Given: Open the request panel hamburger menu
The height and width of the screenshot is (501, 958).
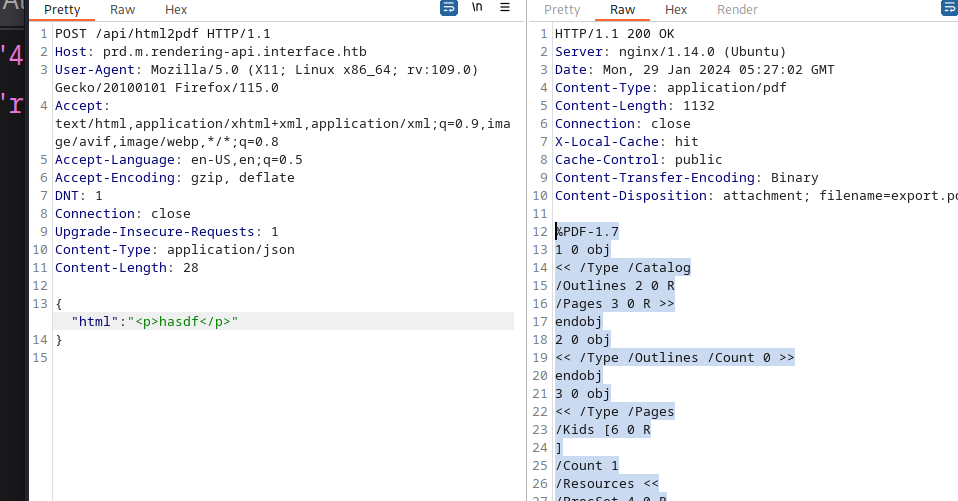Looking at the screenshot, I should (505, 9).
